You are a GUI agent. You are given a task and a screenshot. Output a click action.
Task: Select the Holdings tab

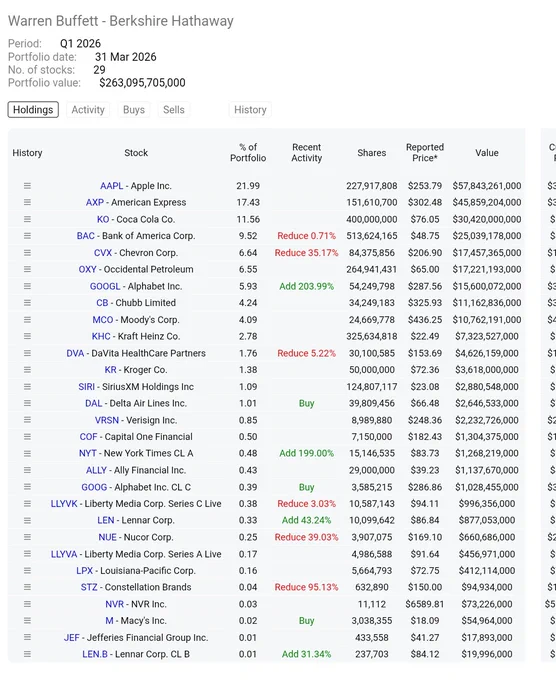point(33,110)
